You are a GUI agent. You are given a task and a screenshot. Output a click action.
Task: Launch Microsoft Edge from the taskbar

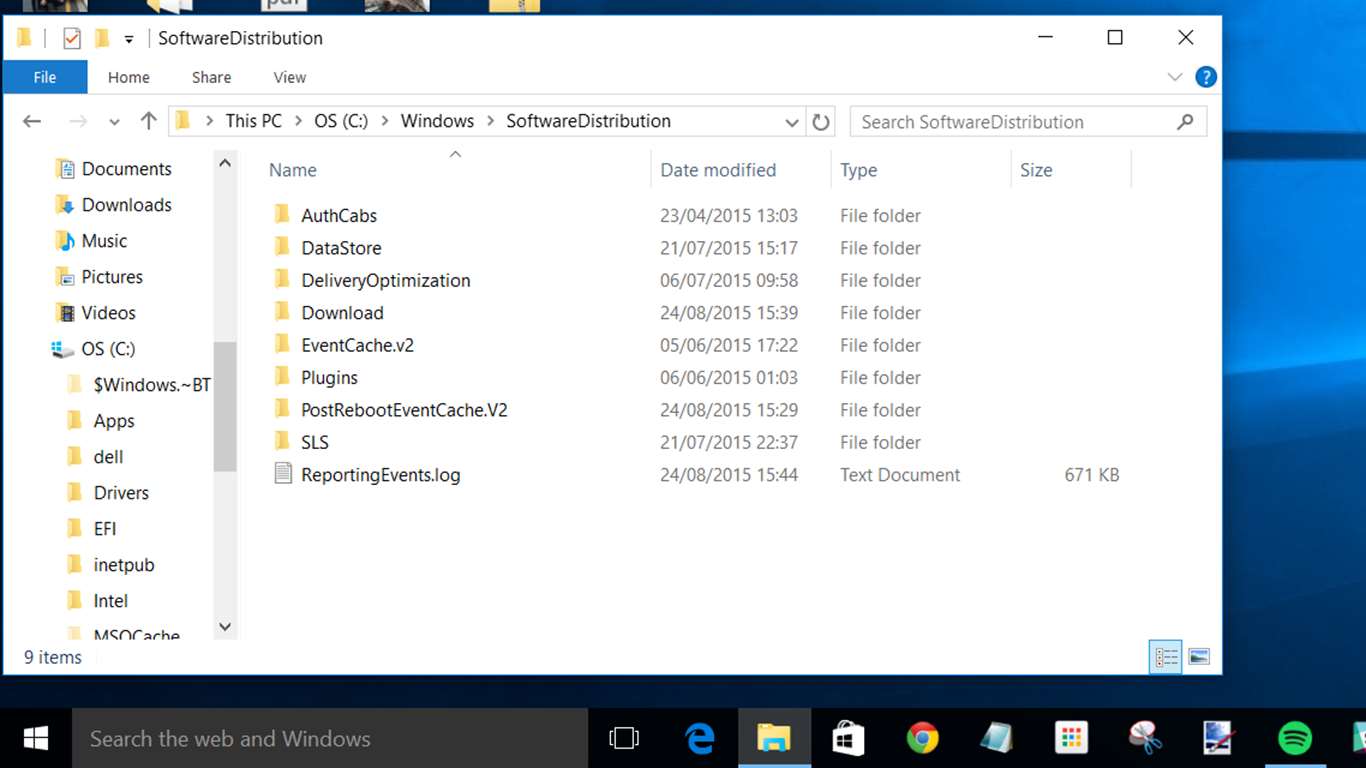coord(699,739)
